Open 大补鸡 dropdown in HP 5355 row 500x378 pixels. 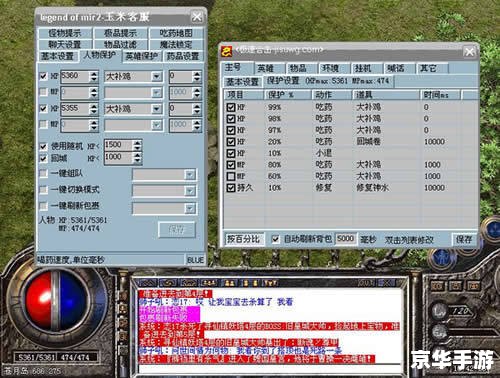pos(156,109)
